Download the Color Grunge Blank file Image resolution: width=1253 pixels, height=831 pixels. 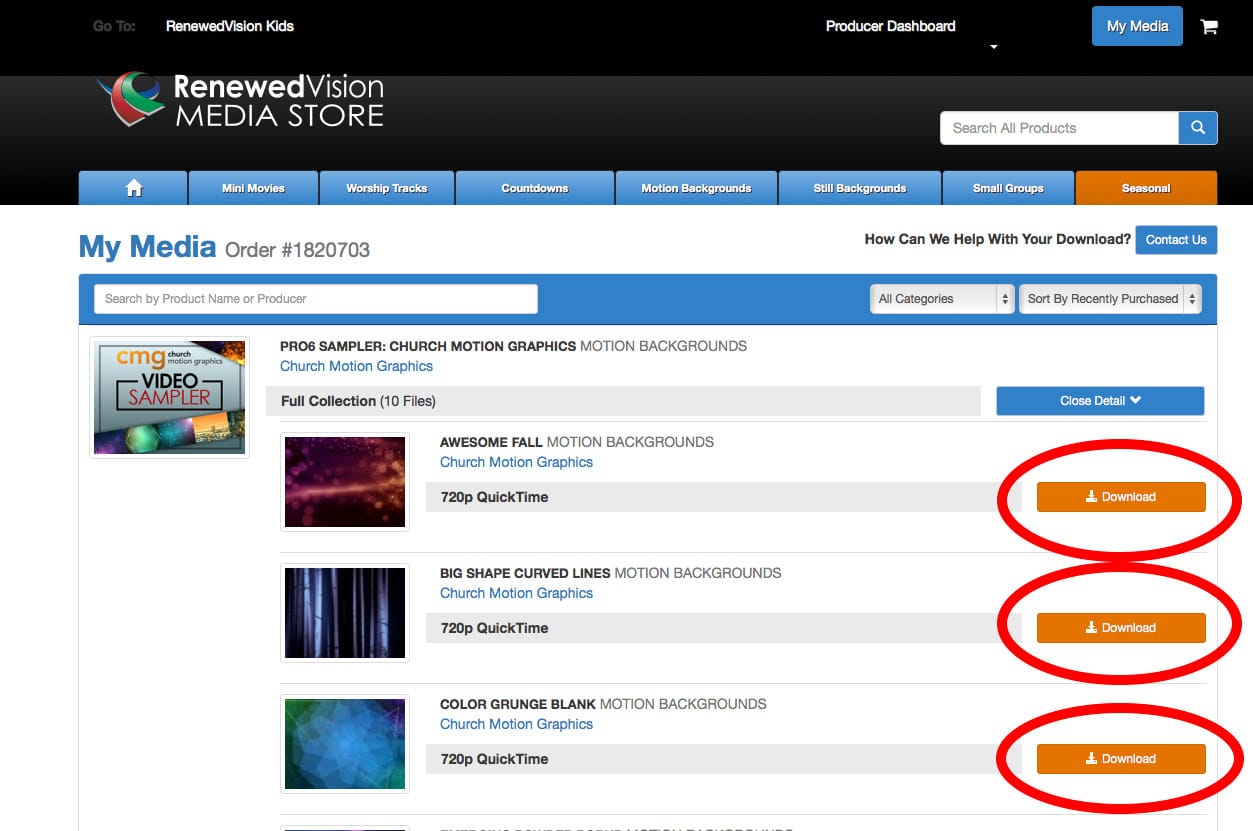pyautogui.click(x=1121, y=759)
